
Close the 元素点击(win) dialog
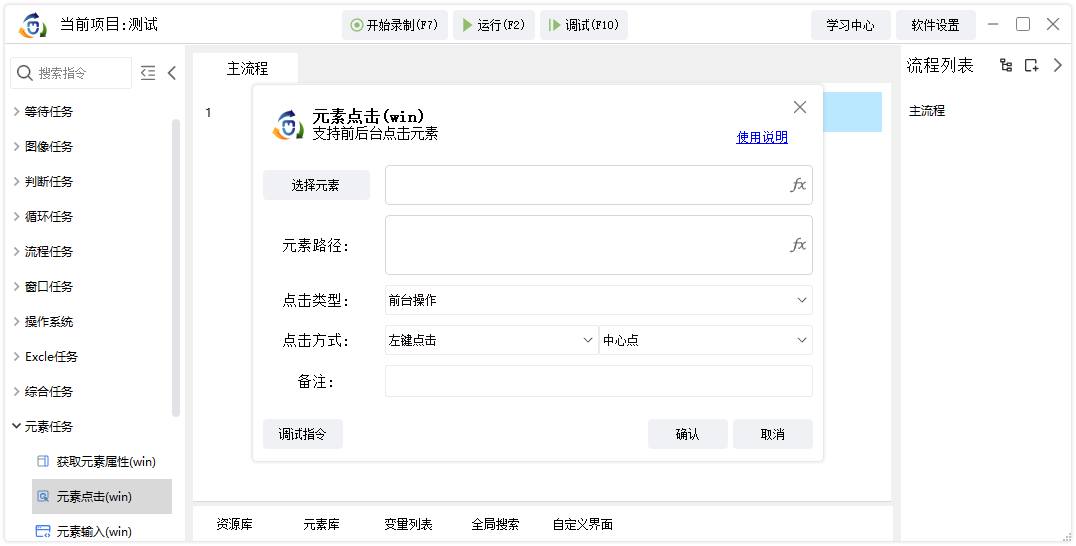point(799,107)
